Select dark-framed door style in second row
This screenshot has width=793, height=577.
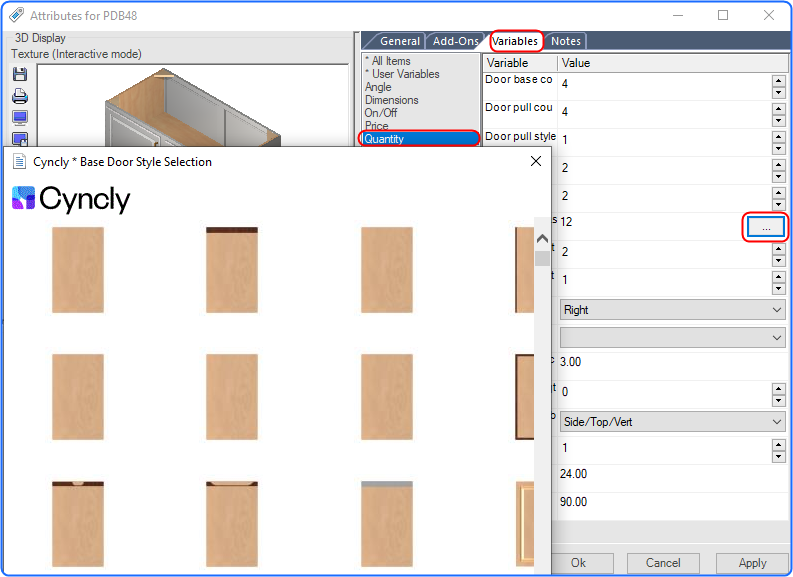(x=525, y=397)
